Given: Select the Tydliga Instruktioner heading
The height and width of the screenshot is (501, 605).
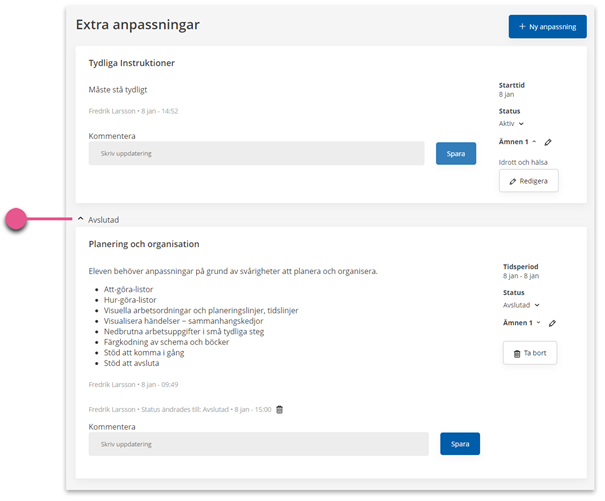Looking at the screenshot, I should point(132,63).
